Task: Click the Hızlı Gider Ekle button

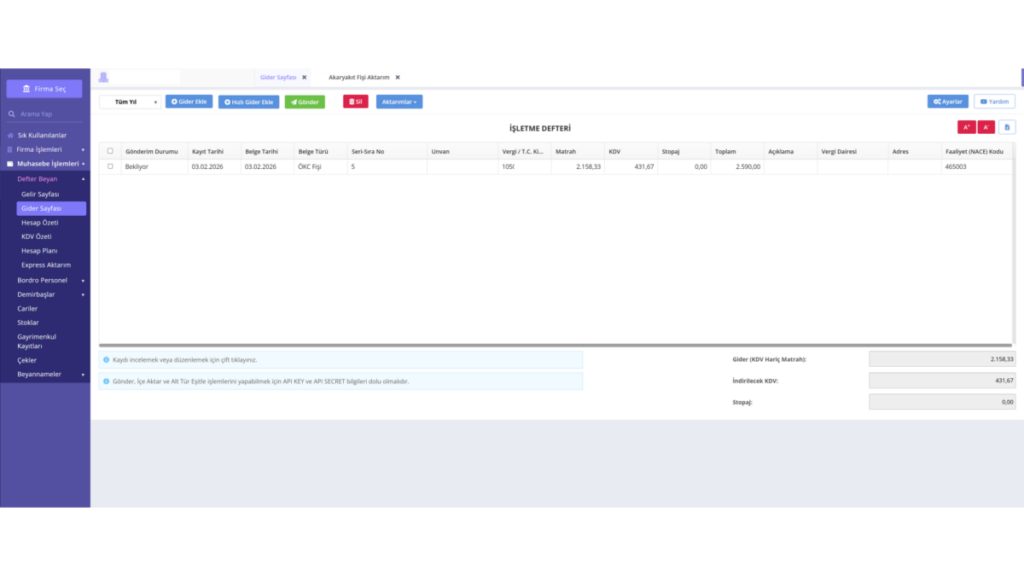Action: pyautogui.click(x=249, y=102)
